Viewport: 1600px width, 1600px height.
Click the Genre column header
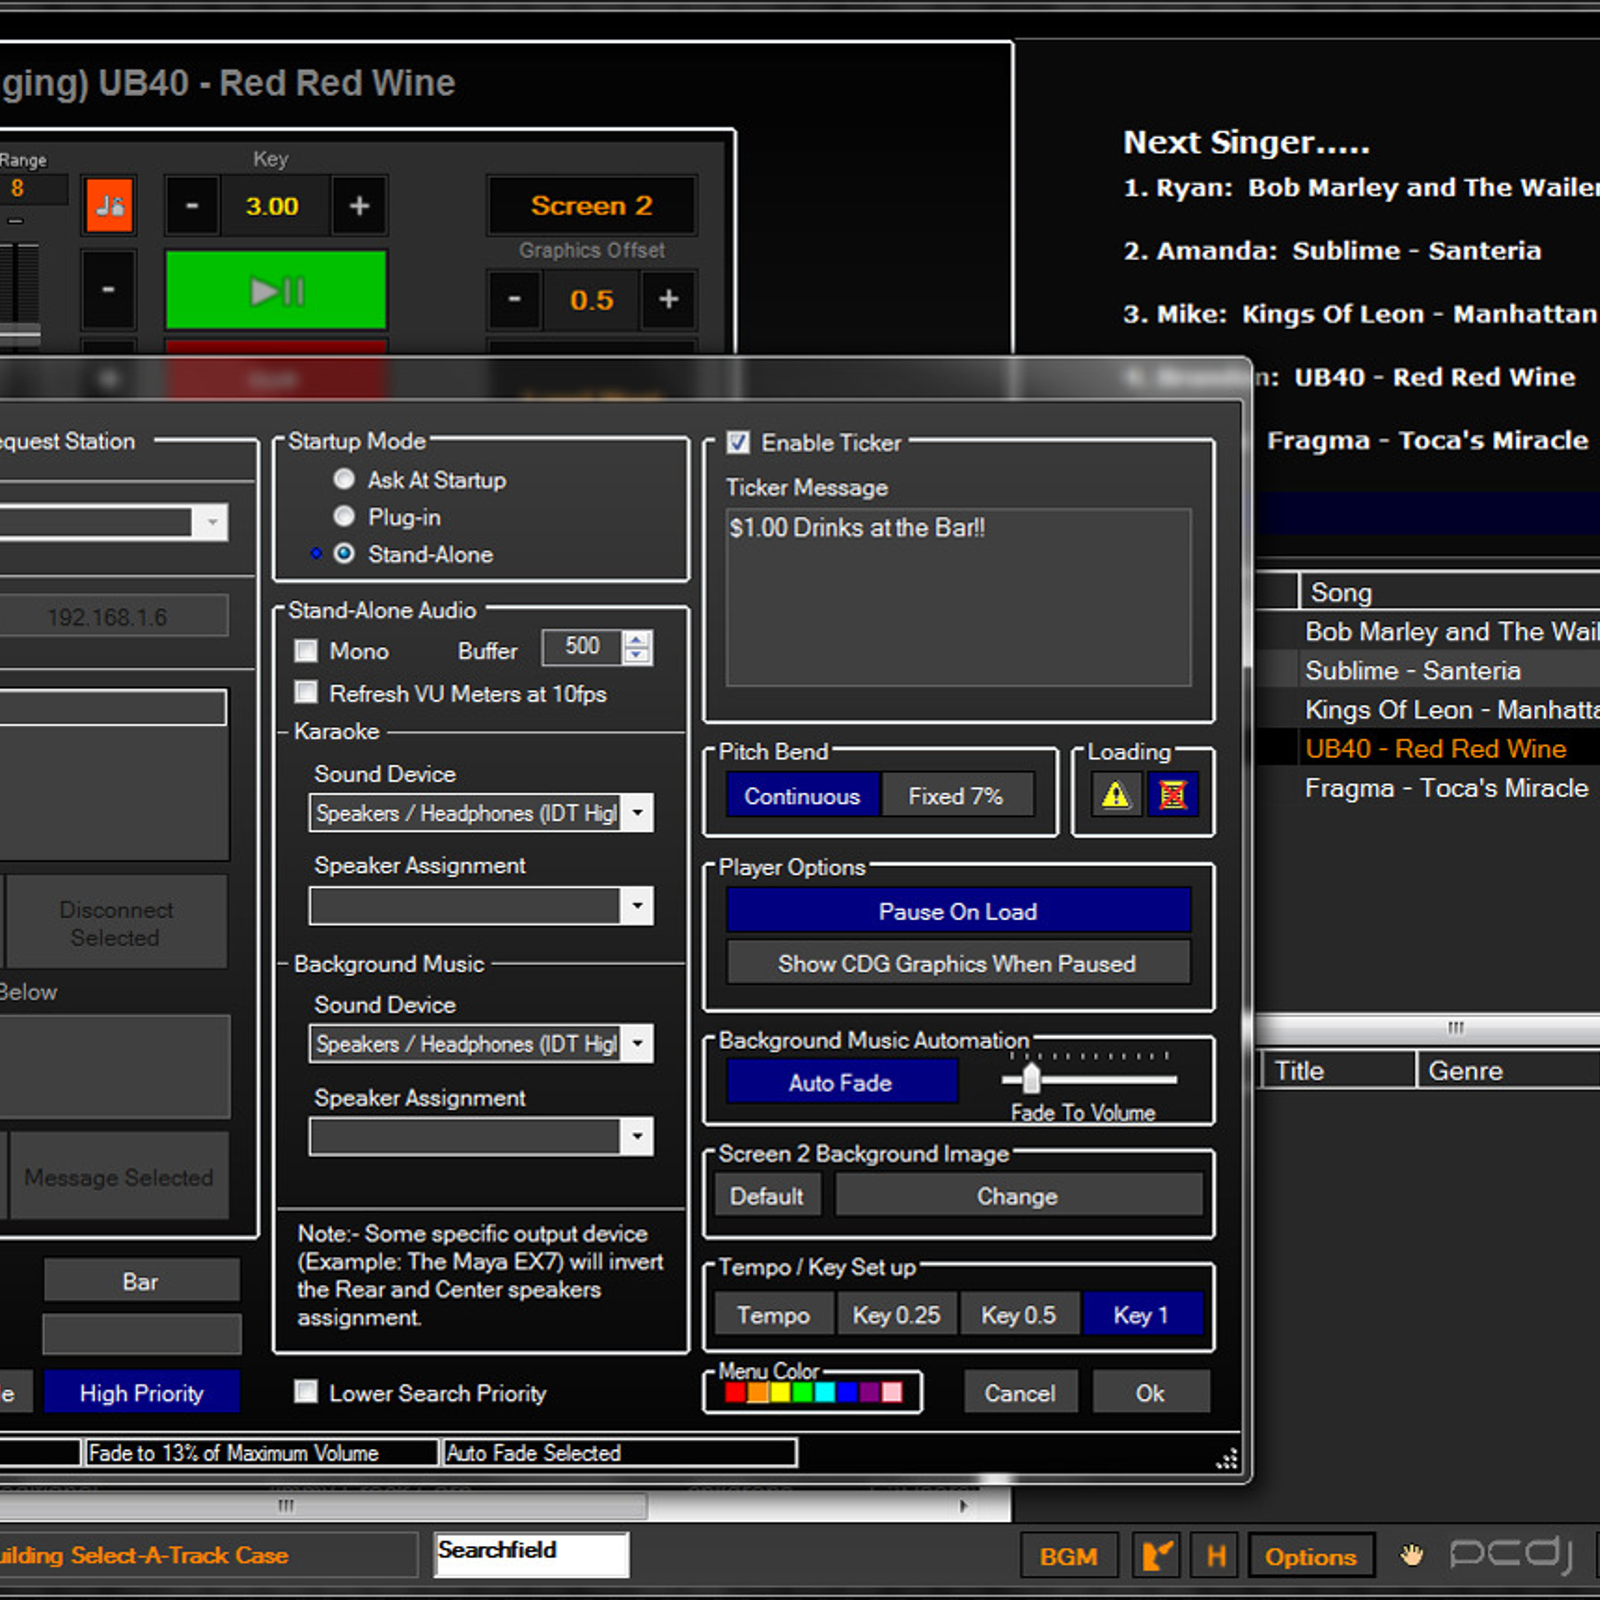tap(1509, 1070)
